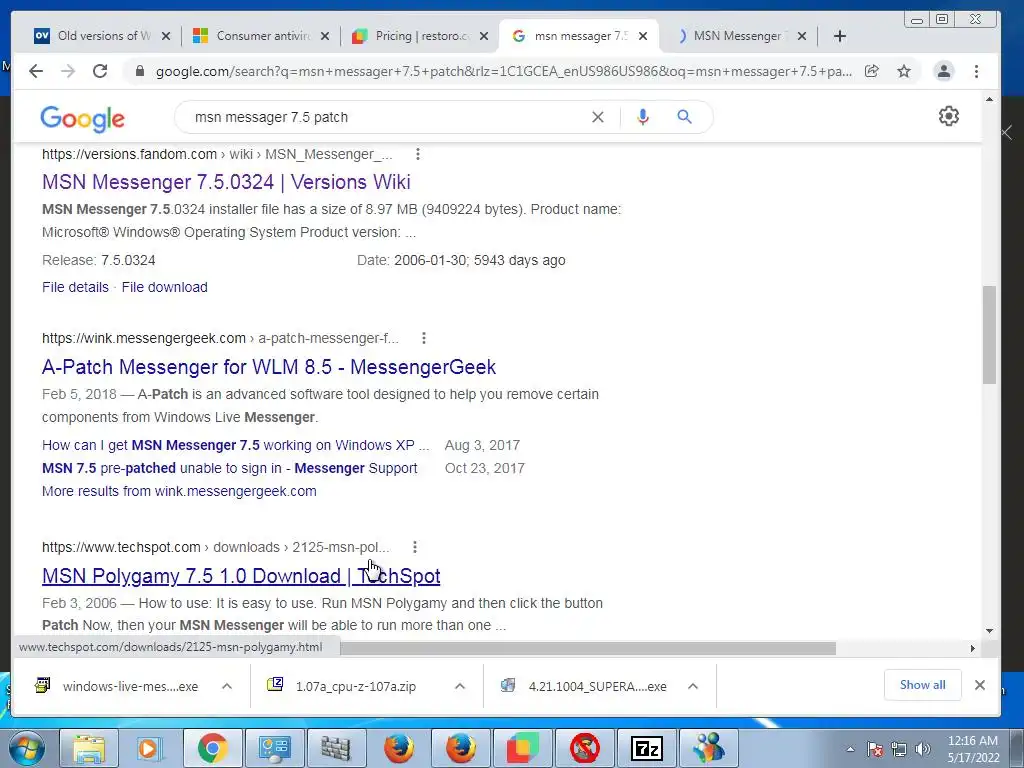Viewport: 1024px width, 768px height.
Task: Open Windows Explorer from the taskbar
Action: 89,748
